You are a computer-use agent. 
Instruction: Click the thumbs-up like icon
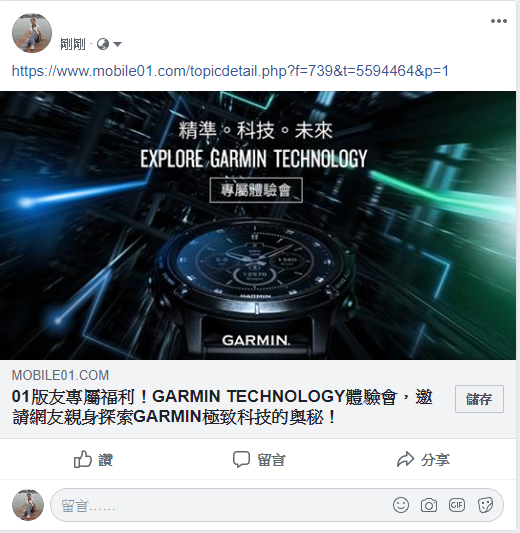coord(83,460)
